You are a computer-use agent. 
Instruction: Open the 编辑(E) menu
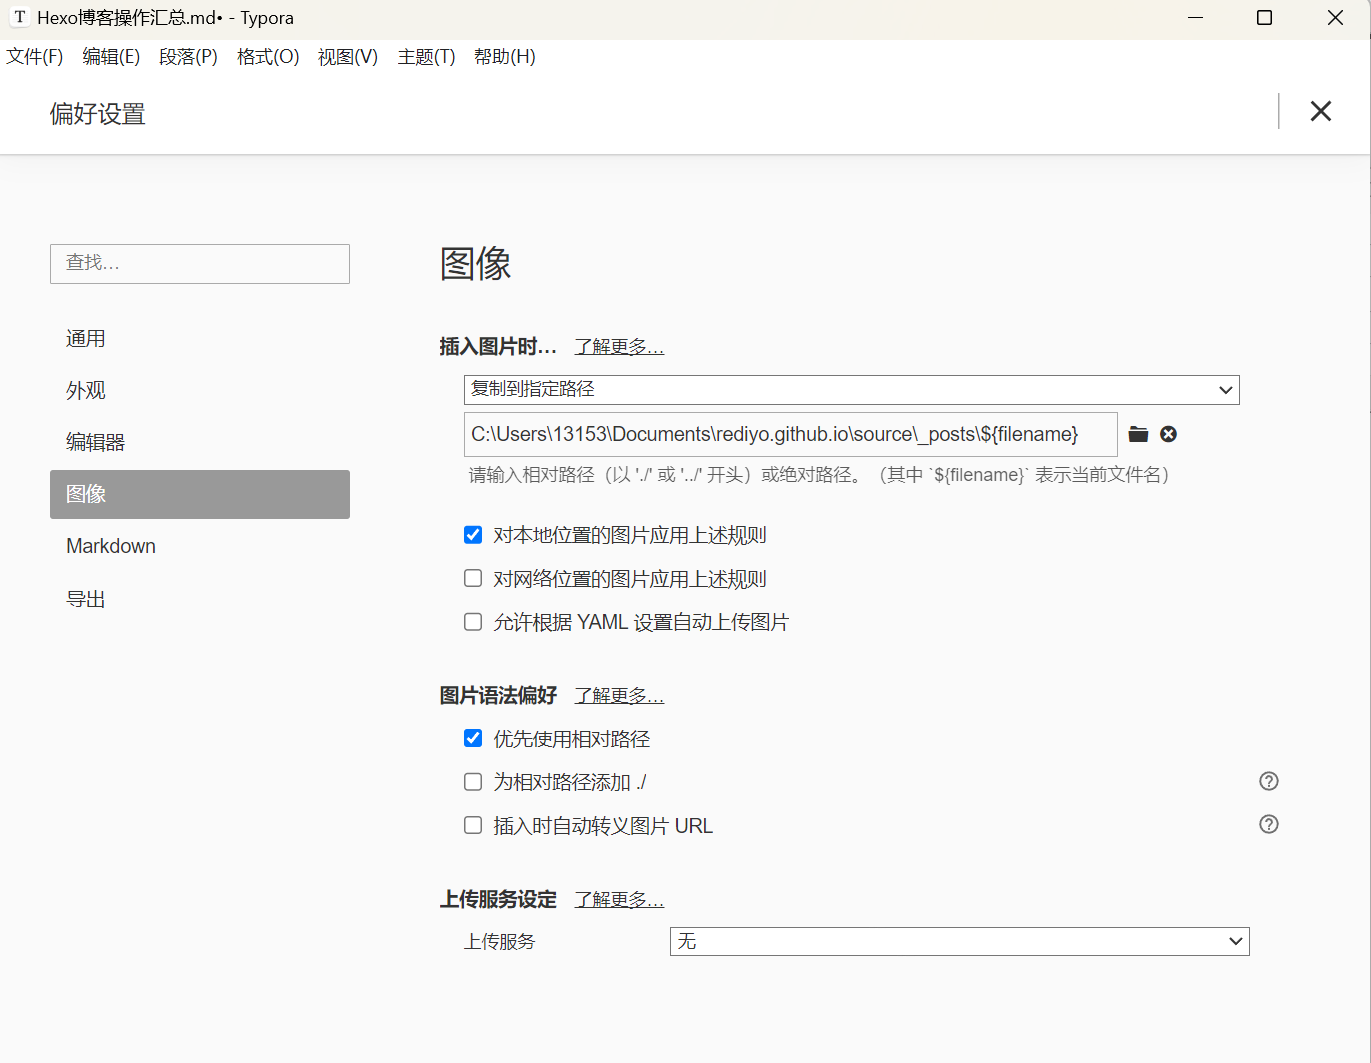(x=111, y=57)
